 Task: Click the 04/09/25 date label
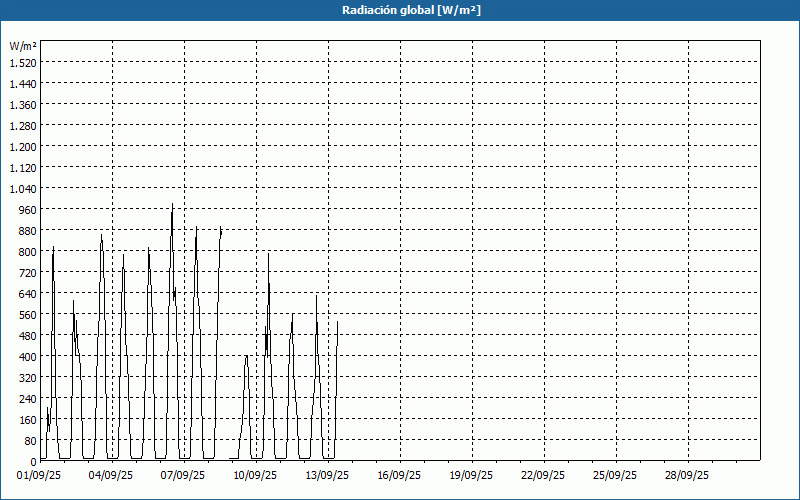pyautogui.click(x=111, y=475)
